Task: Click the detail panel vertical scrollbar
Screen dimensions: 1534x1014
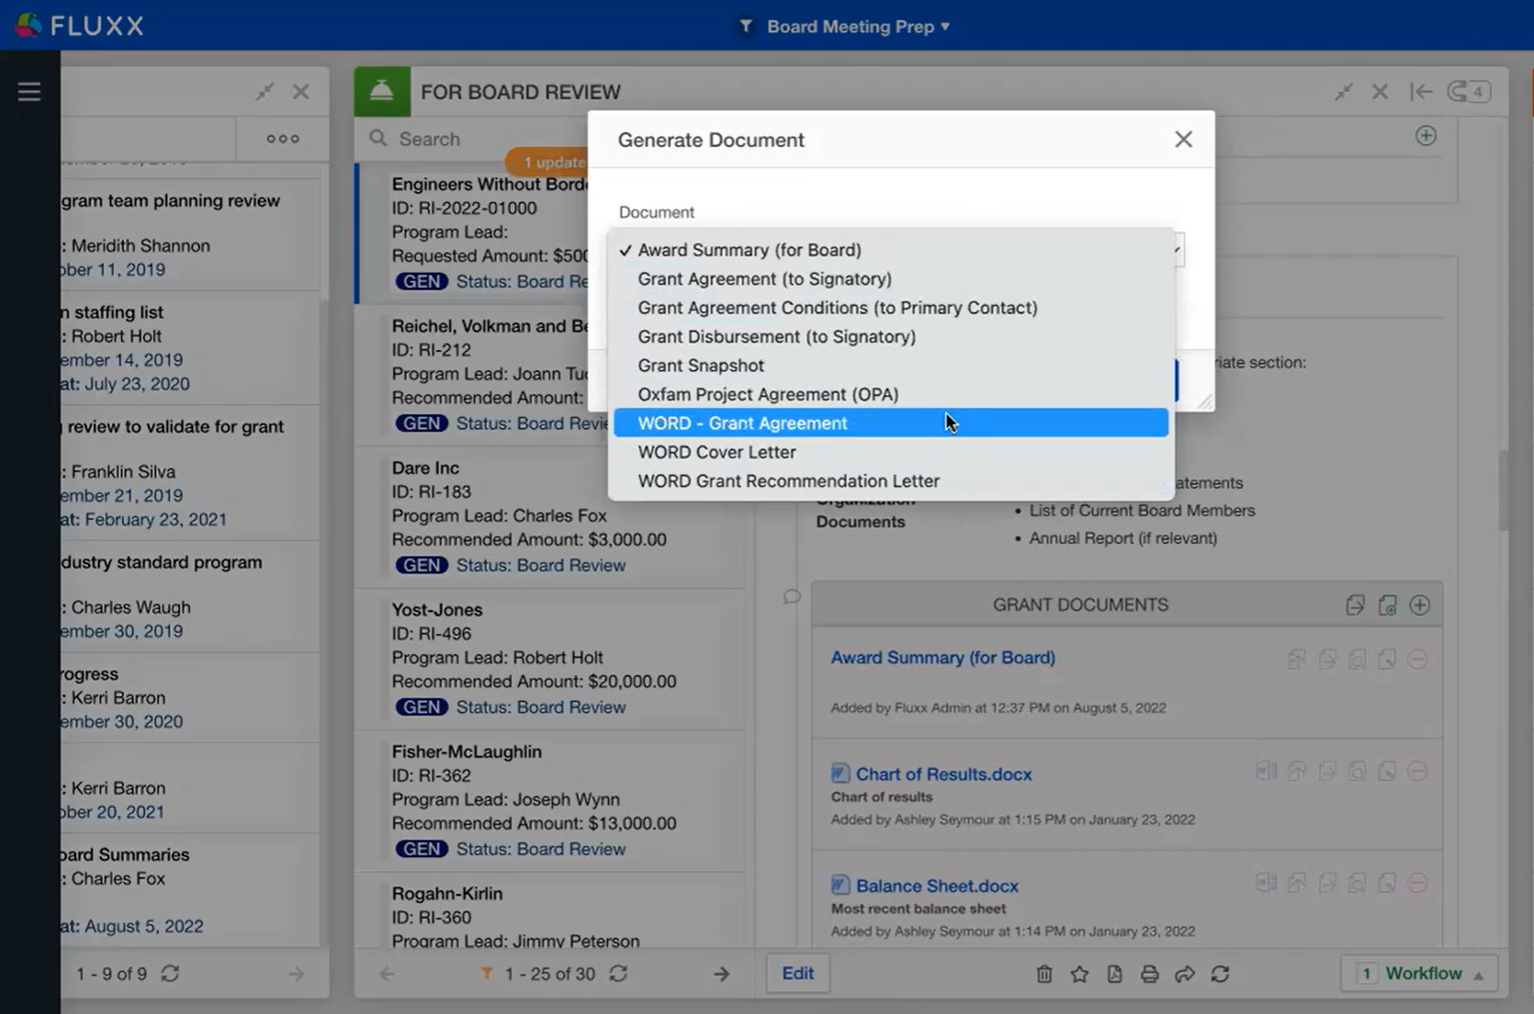Action: pos(1503,490)
